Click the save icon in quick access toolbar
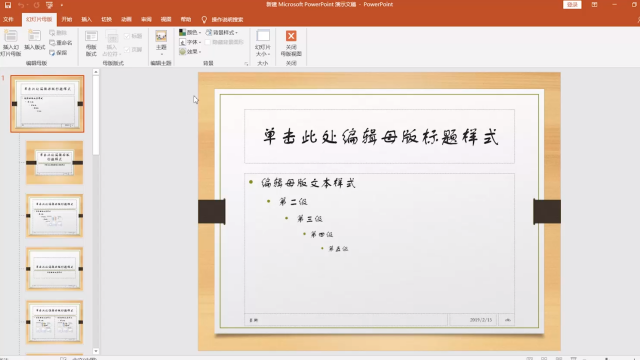640x360 pixels. [8, 5]
